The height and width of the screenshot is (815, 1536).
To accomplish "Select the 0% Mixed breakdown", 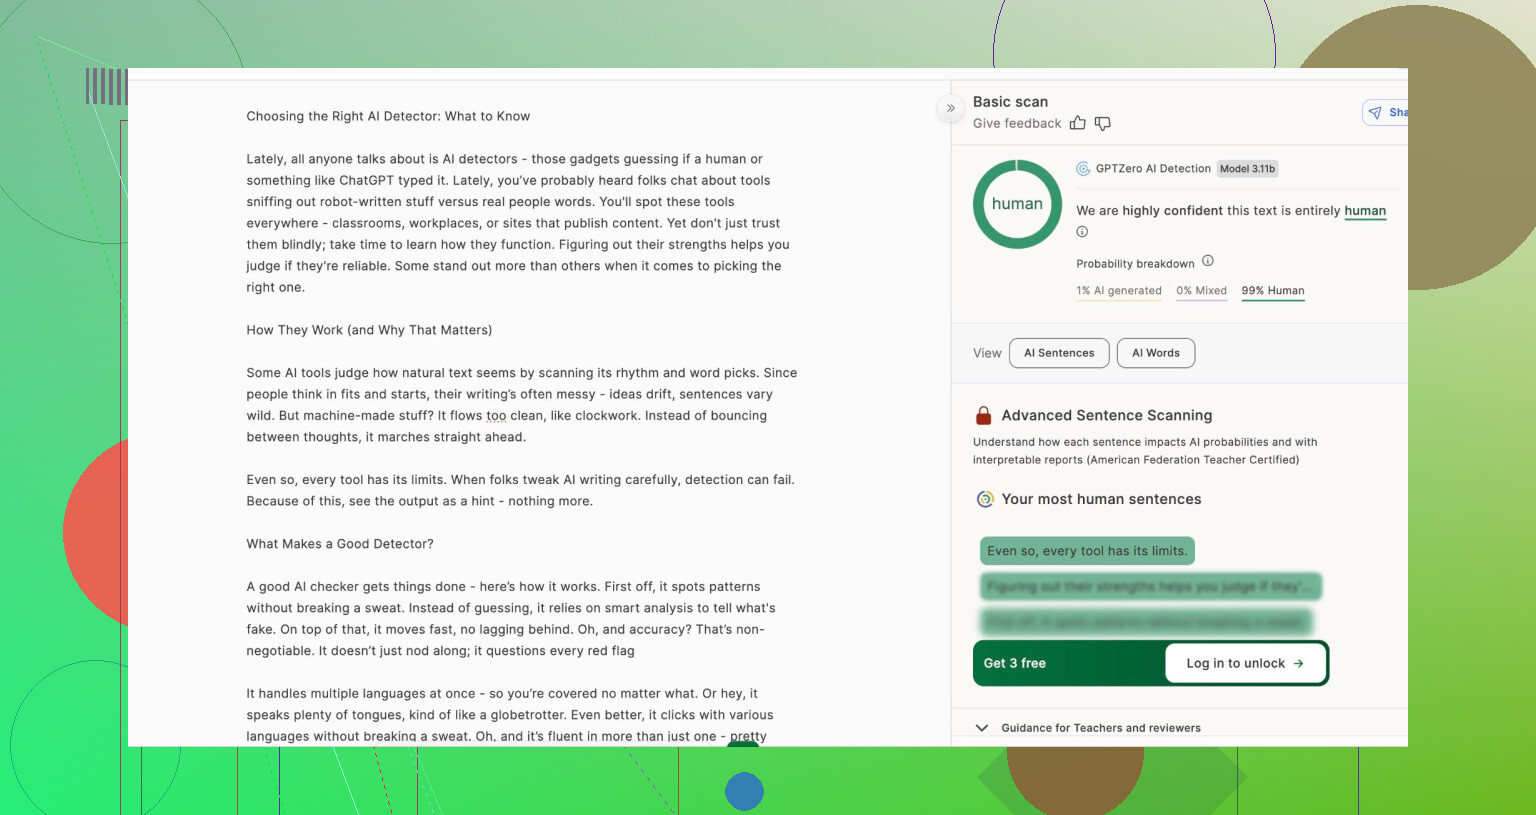I will [1201, 291].
